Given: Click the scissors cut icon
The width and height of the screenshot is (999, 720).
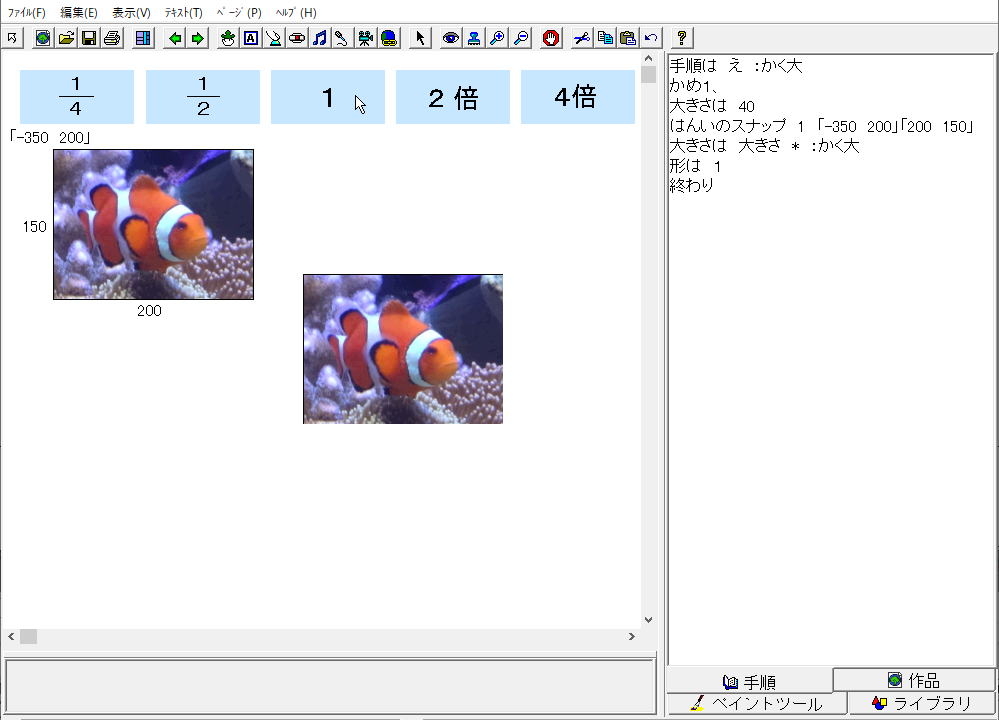Looking at the screenshot, I should click(581, 38).
